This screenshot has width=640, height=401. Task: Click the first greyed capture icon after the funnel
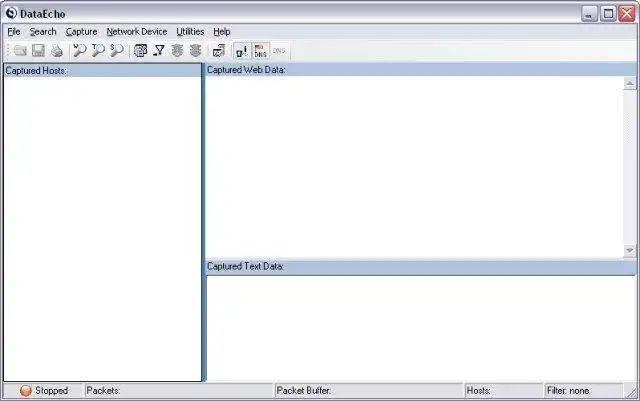177,51
